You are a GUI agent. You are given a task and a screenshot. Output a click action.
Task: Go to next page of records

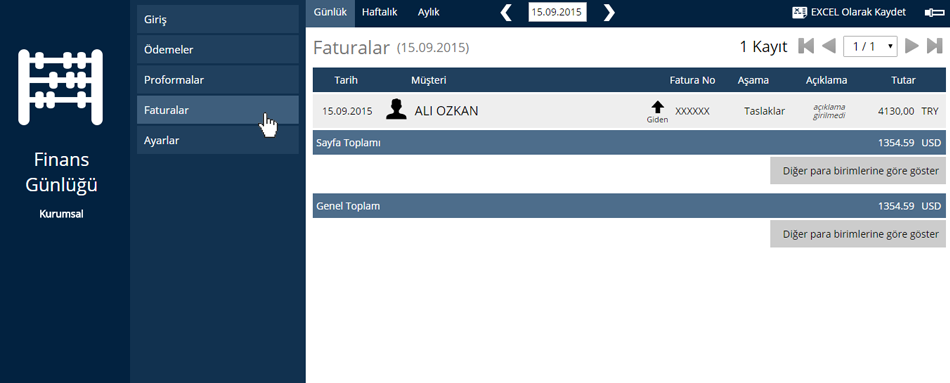pyautogui.click(x=912, y=46)
